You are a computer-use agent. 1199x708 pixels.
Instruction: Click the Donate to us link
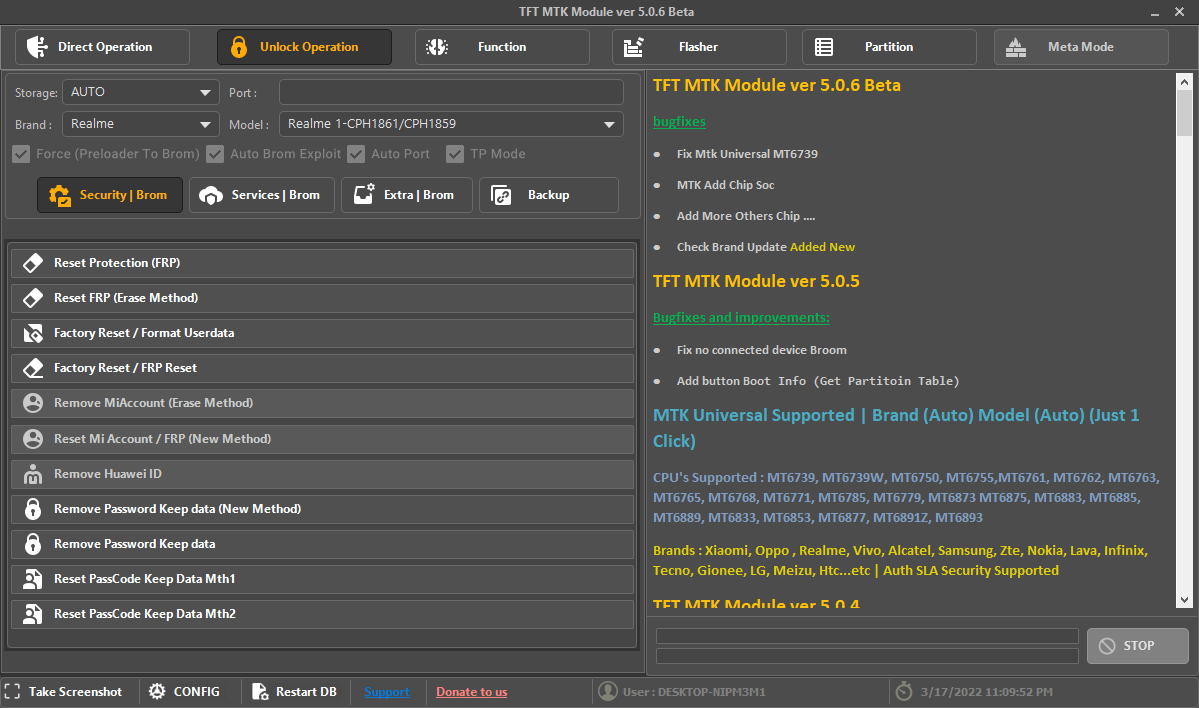(471, 691)
